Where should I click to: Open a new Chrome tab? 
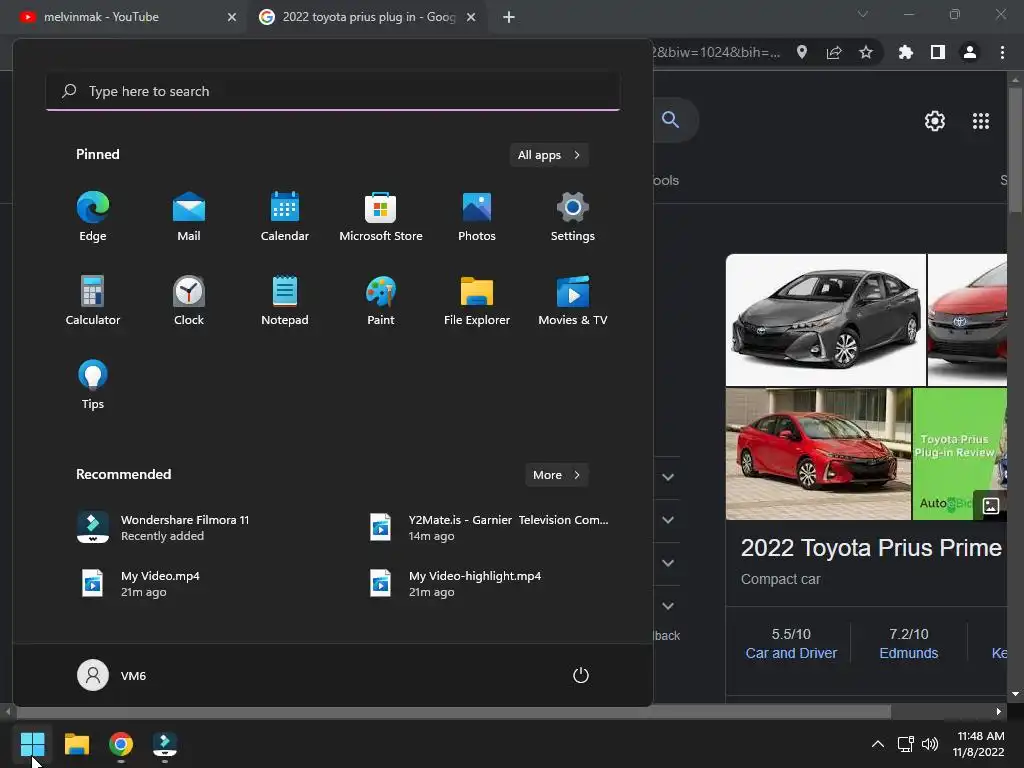pyautogui.click(x=509, y=17)
